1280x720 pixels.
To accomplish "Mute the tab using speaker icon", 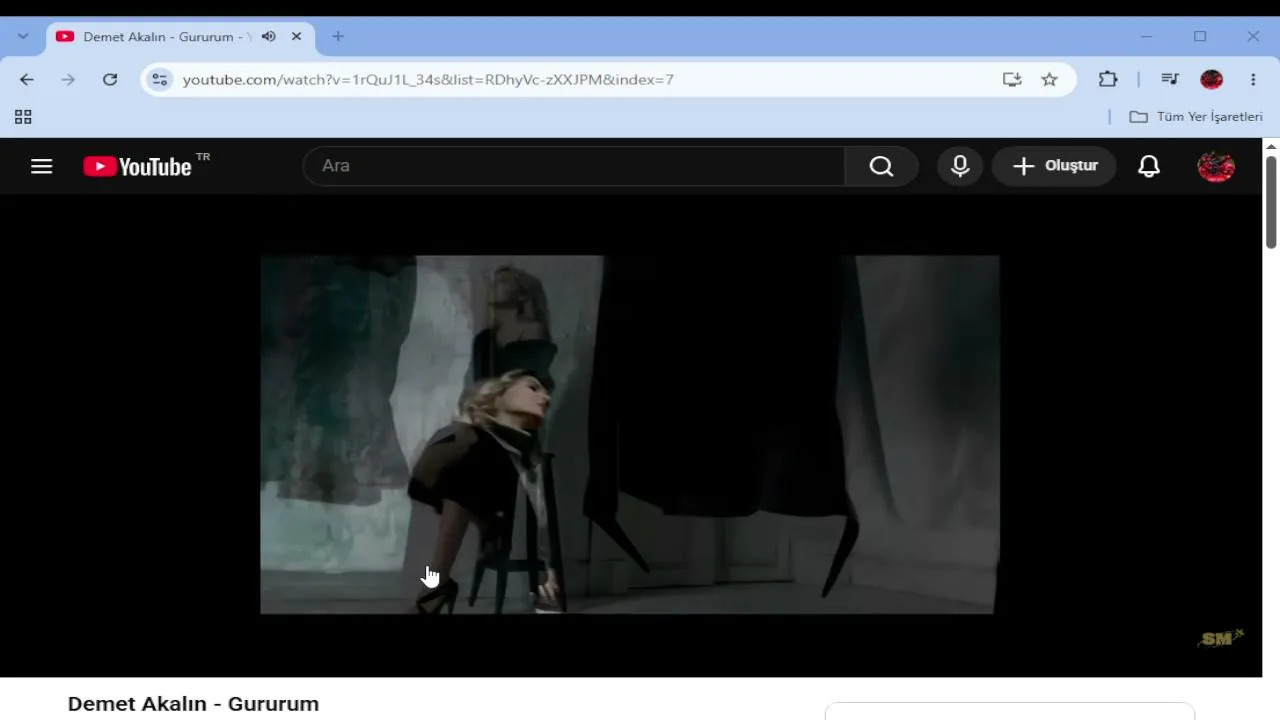I will [269, 37].
